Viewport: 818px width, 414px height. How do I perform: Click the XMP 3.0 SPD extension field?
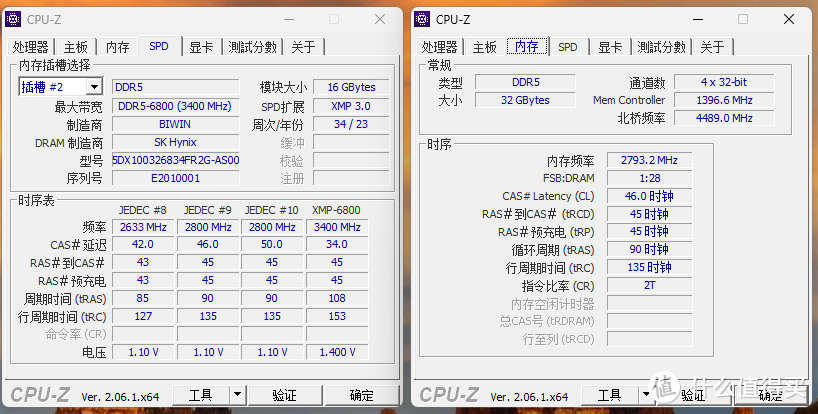pyautogui.click(x=351, y=106)
